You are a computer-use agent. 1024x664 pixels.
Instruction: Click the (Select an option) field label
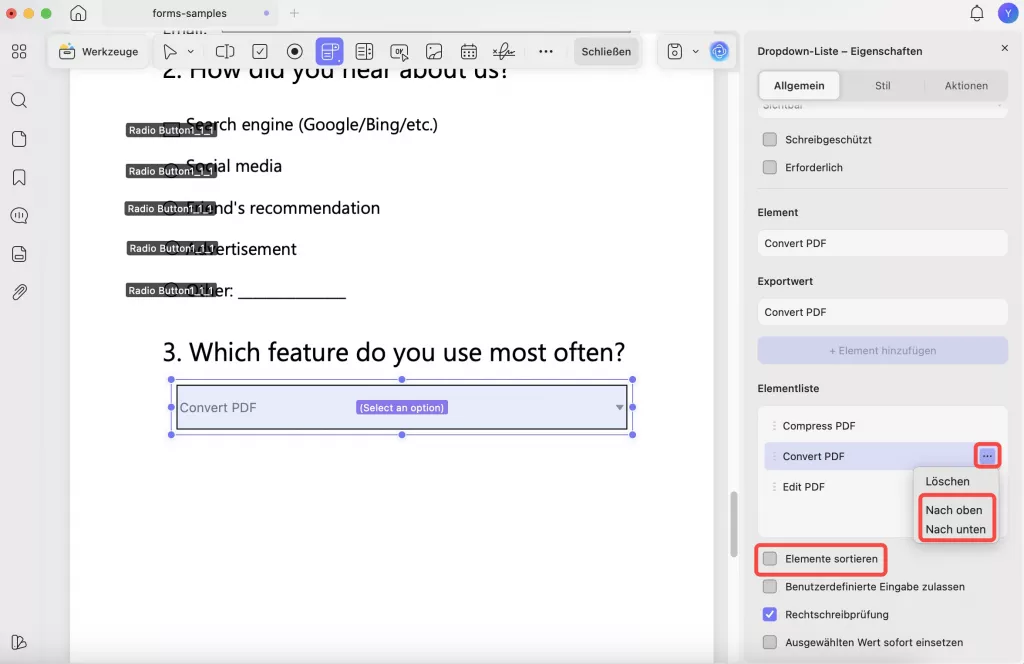[x=402, y=407]
